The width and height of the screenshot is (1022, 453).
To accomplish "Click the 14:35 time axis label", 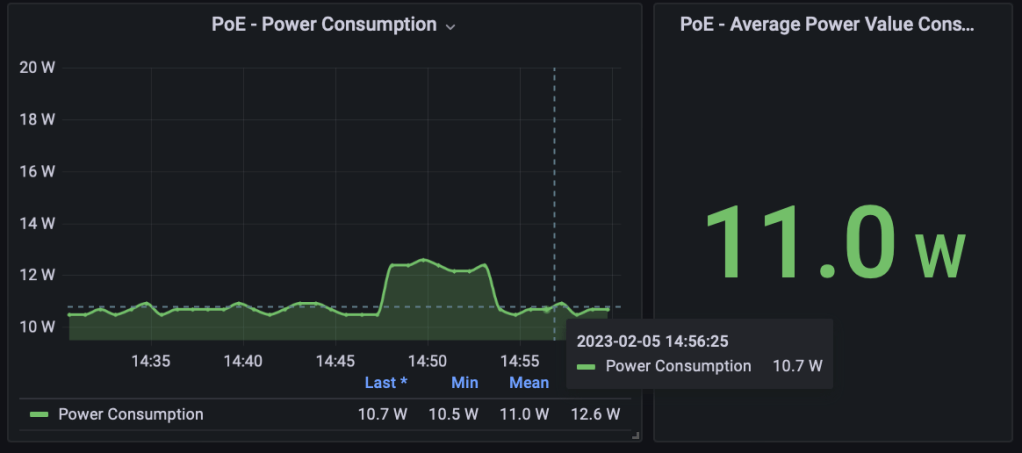I will [150, 361].
